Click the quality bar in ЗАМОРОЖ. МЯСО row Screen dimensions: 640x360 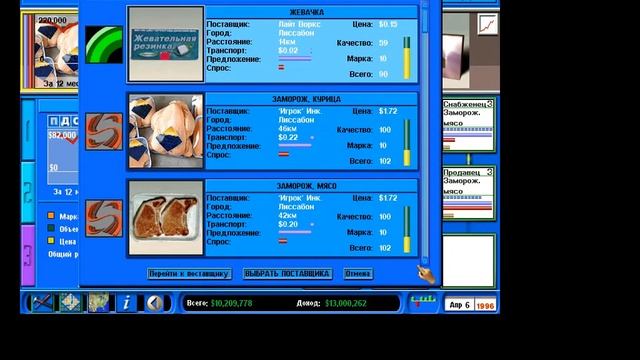[x=407, y=229]
